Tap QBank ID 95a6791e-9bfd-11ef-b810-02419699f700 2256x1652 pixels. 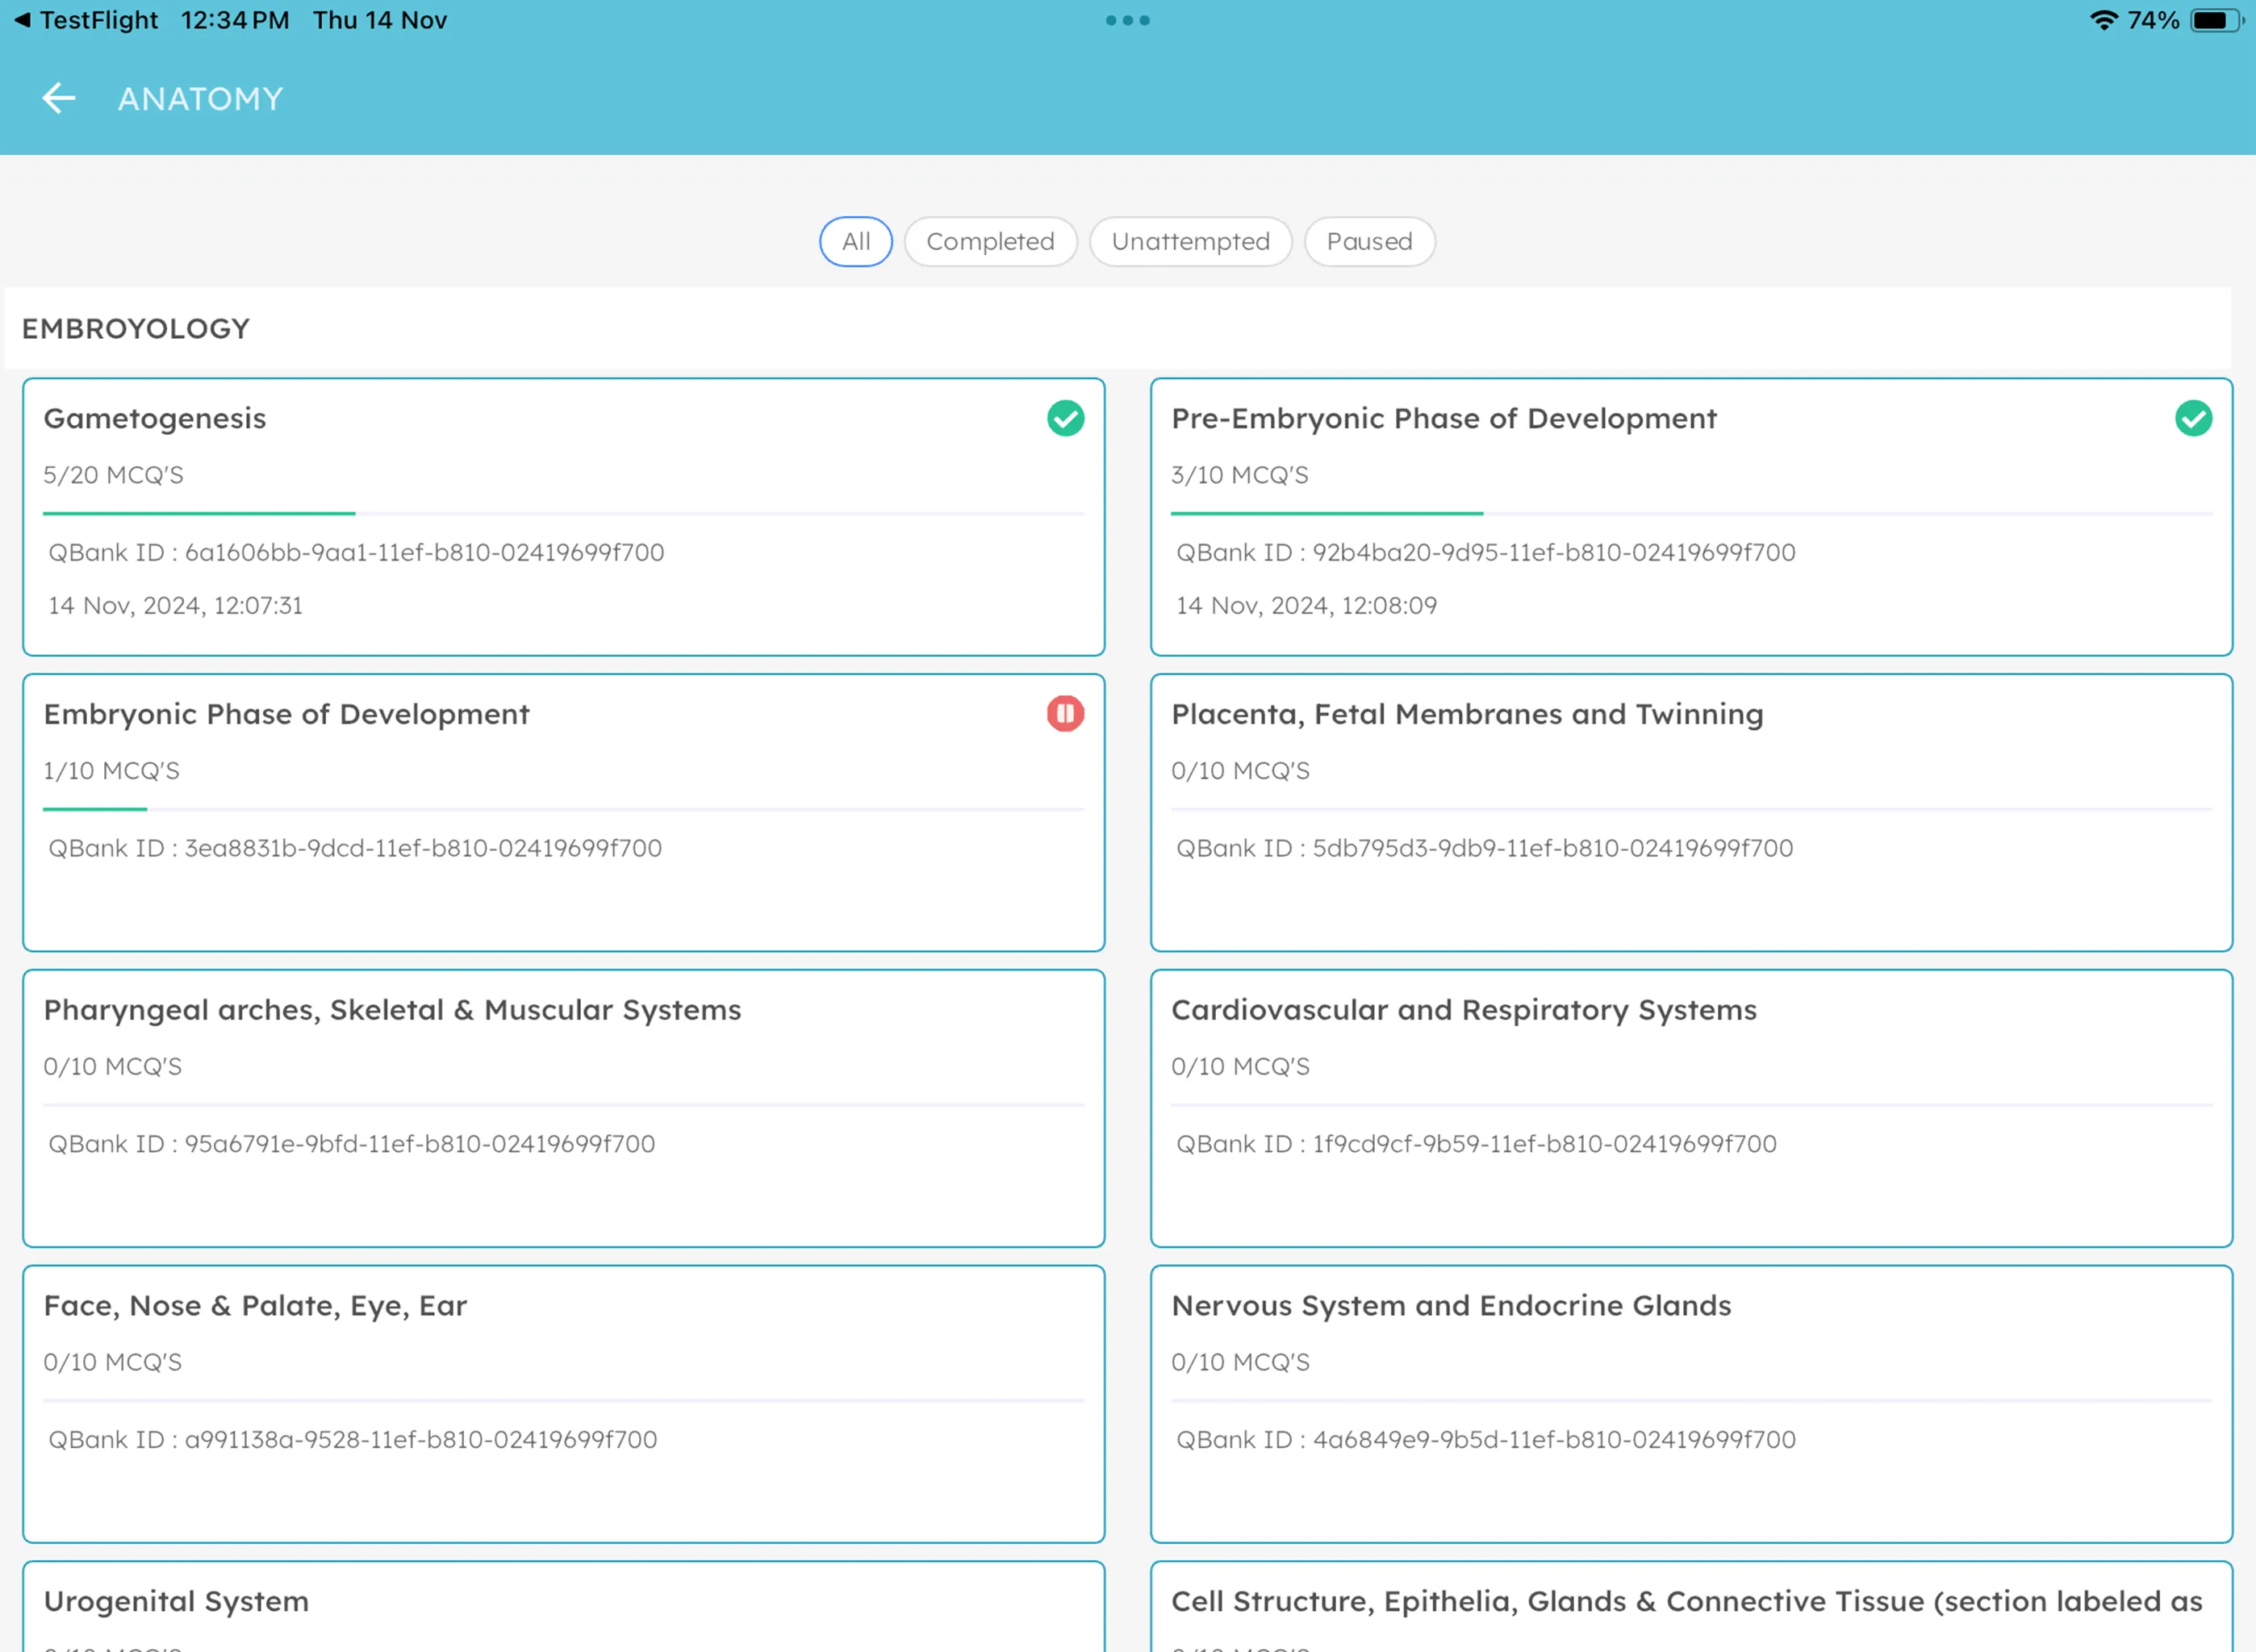(352, 1145)
